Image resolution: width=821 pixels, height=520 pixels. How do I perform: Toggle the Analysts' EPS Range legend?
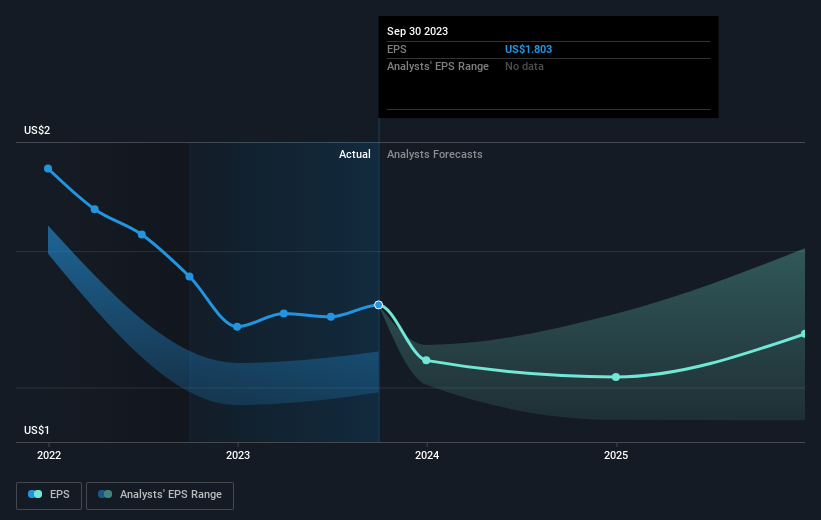point(160,495)
